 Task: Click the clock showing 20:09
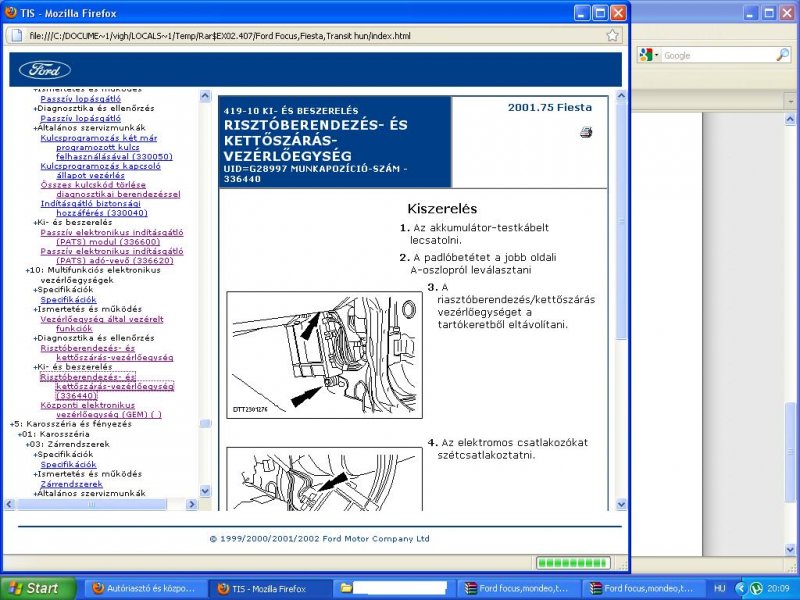coord(778,588)
